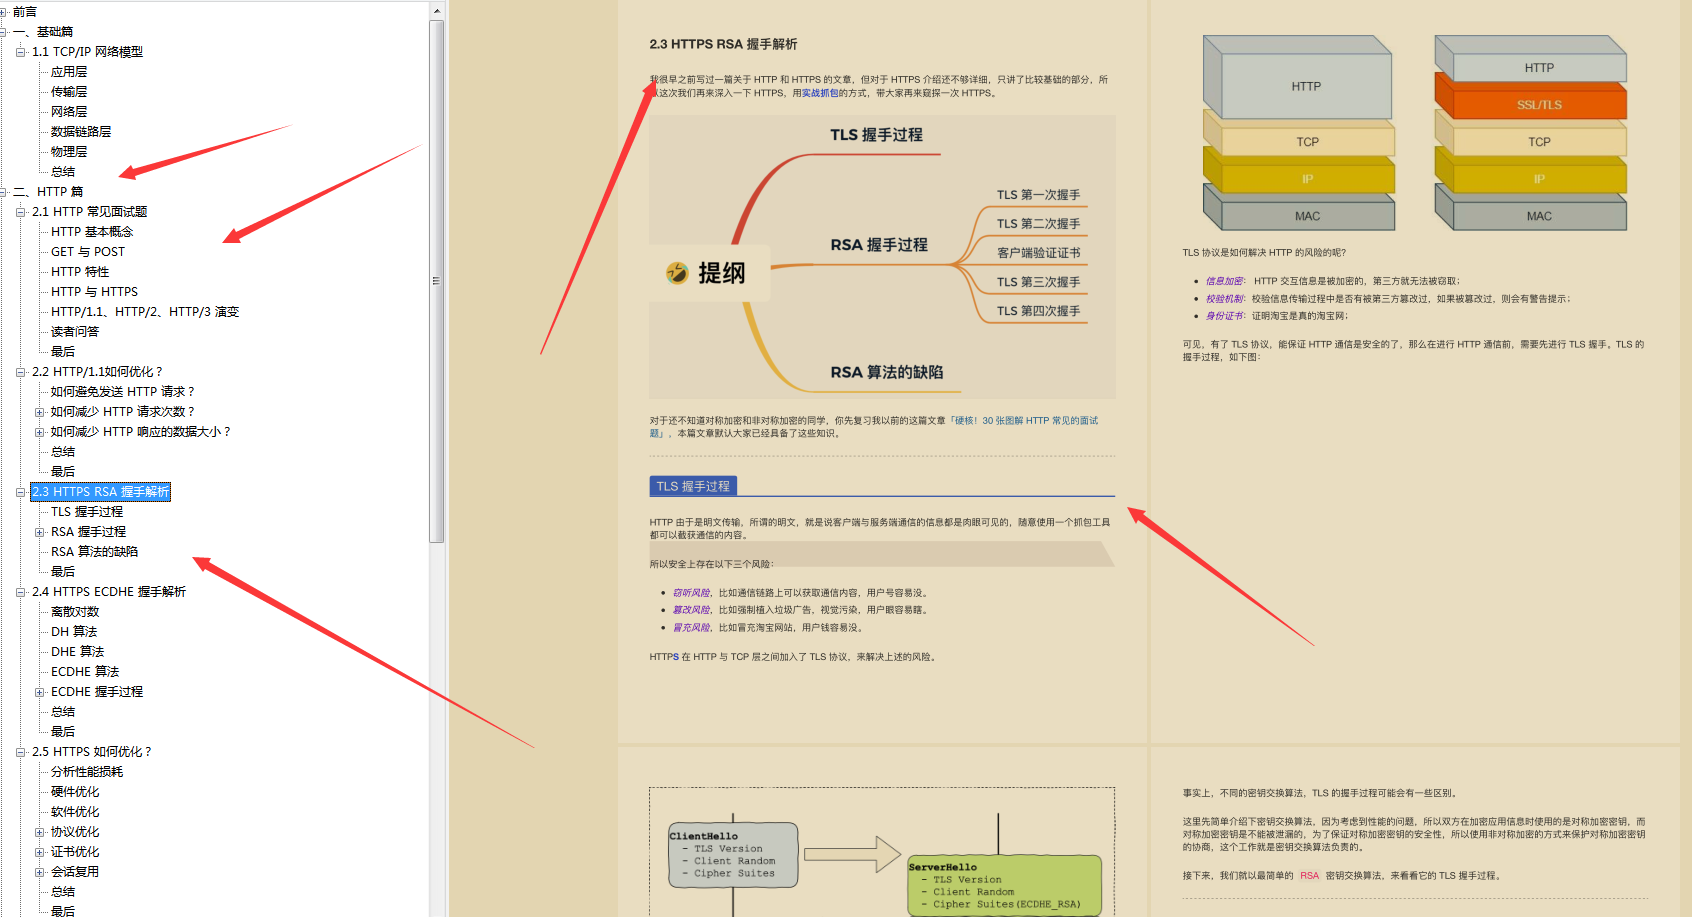Click the ServerHello diagram box
1692x917 pixels.
1004,885
